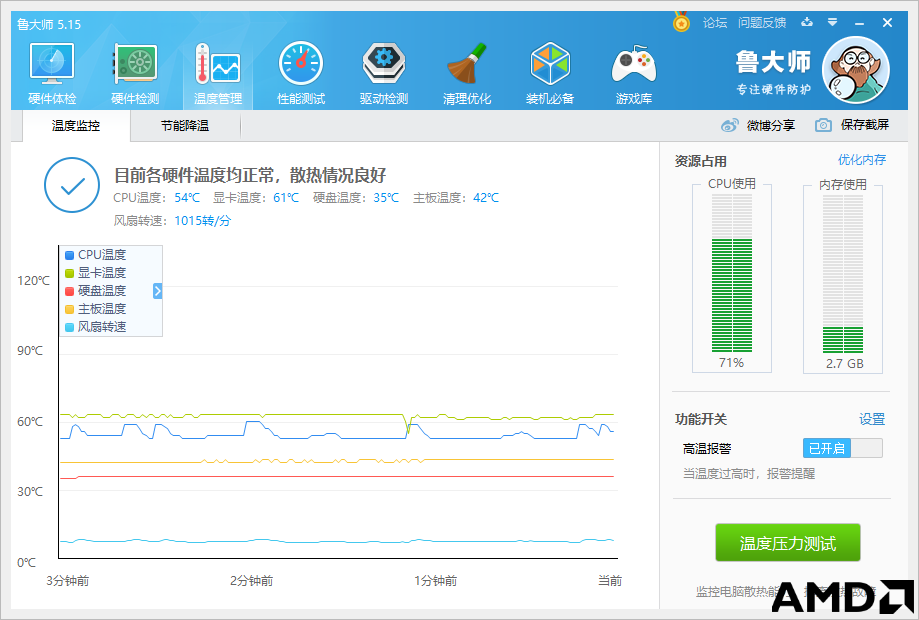Toggle 风扇转速 legend series
The width and height of the screenshot is (919, 620).
[96, 327]
